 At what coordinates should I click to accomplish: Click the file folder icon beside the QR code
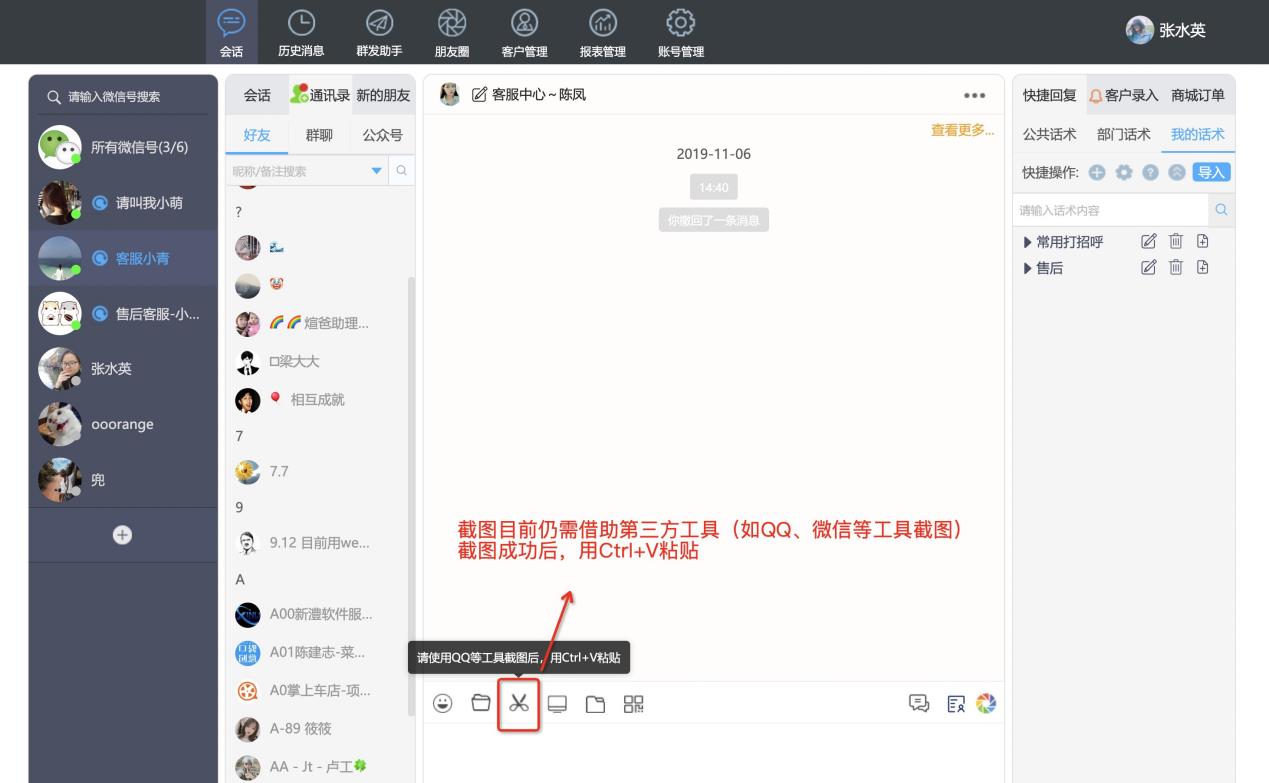595,704
